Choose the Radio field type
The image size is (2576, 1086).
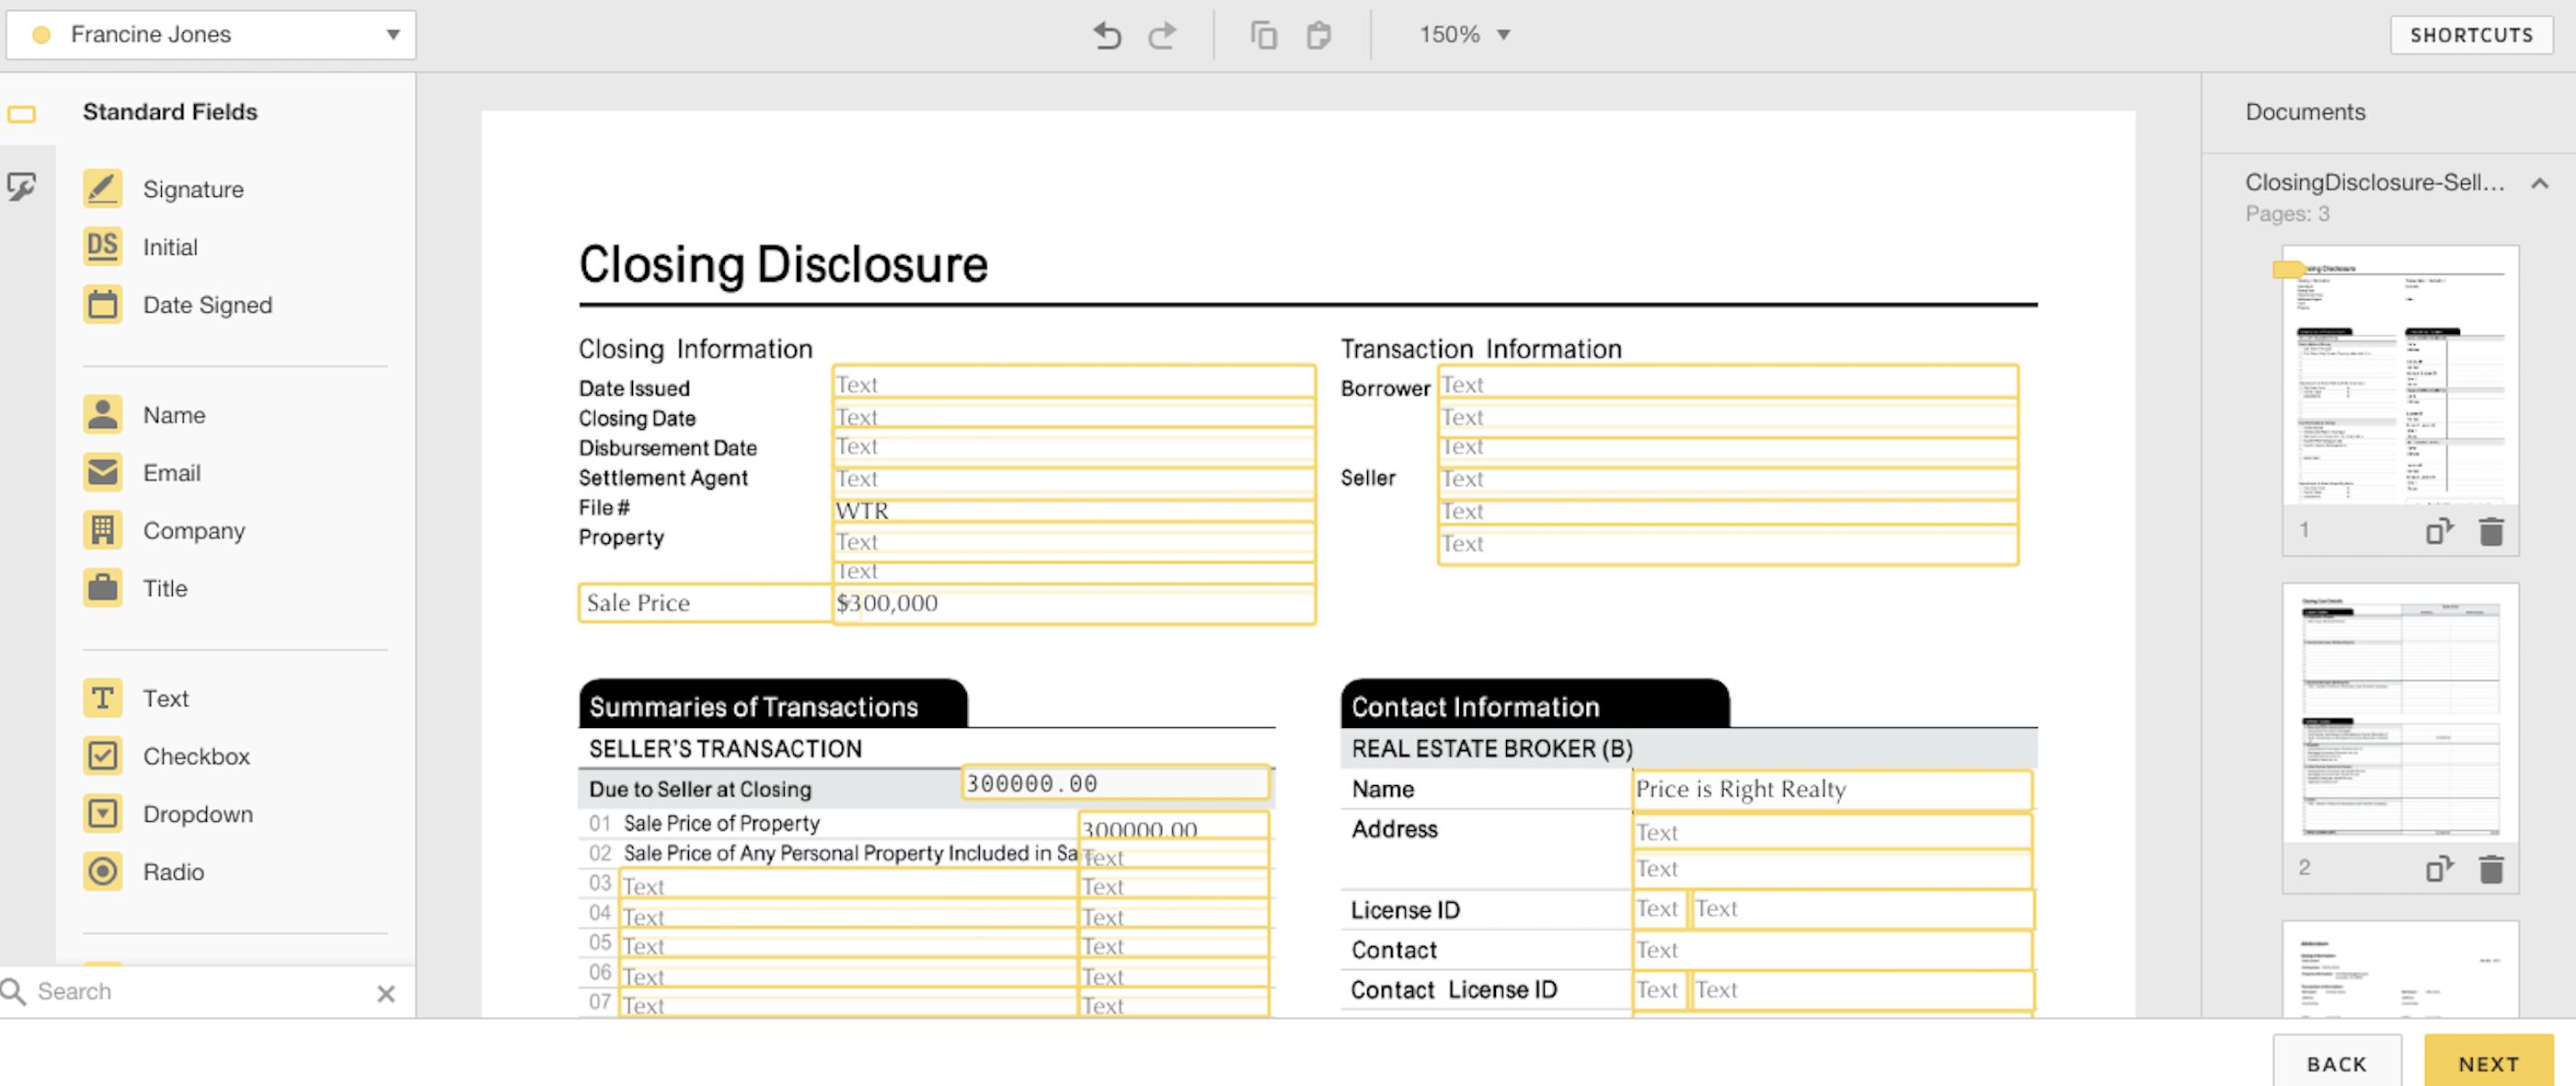[x=172, y=872]
